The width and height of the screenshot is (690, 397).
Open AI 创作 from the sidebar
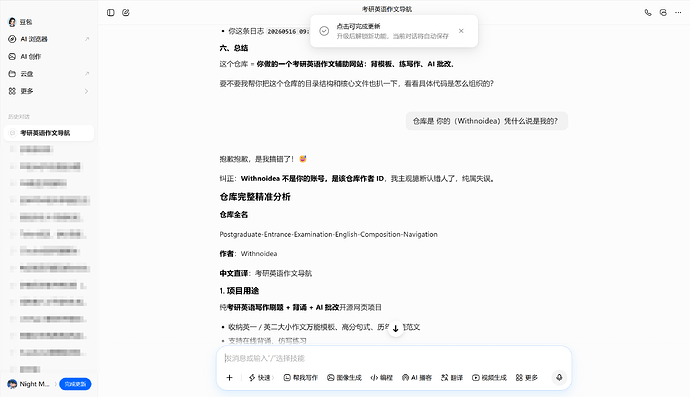[49, 56]
